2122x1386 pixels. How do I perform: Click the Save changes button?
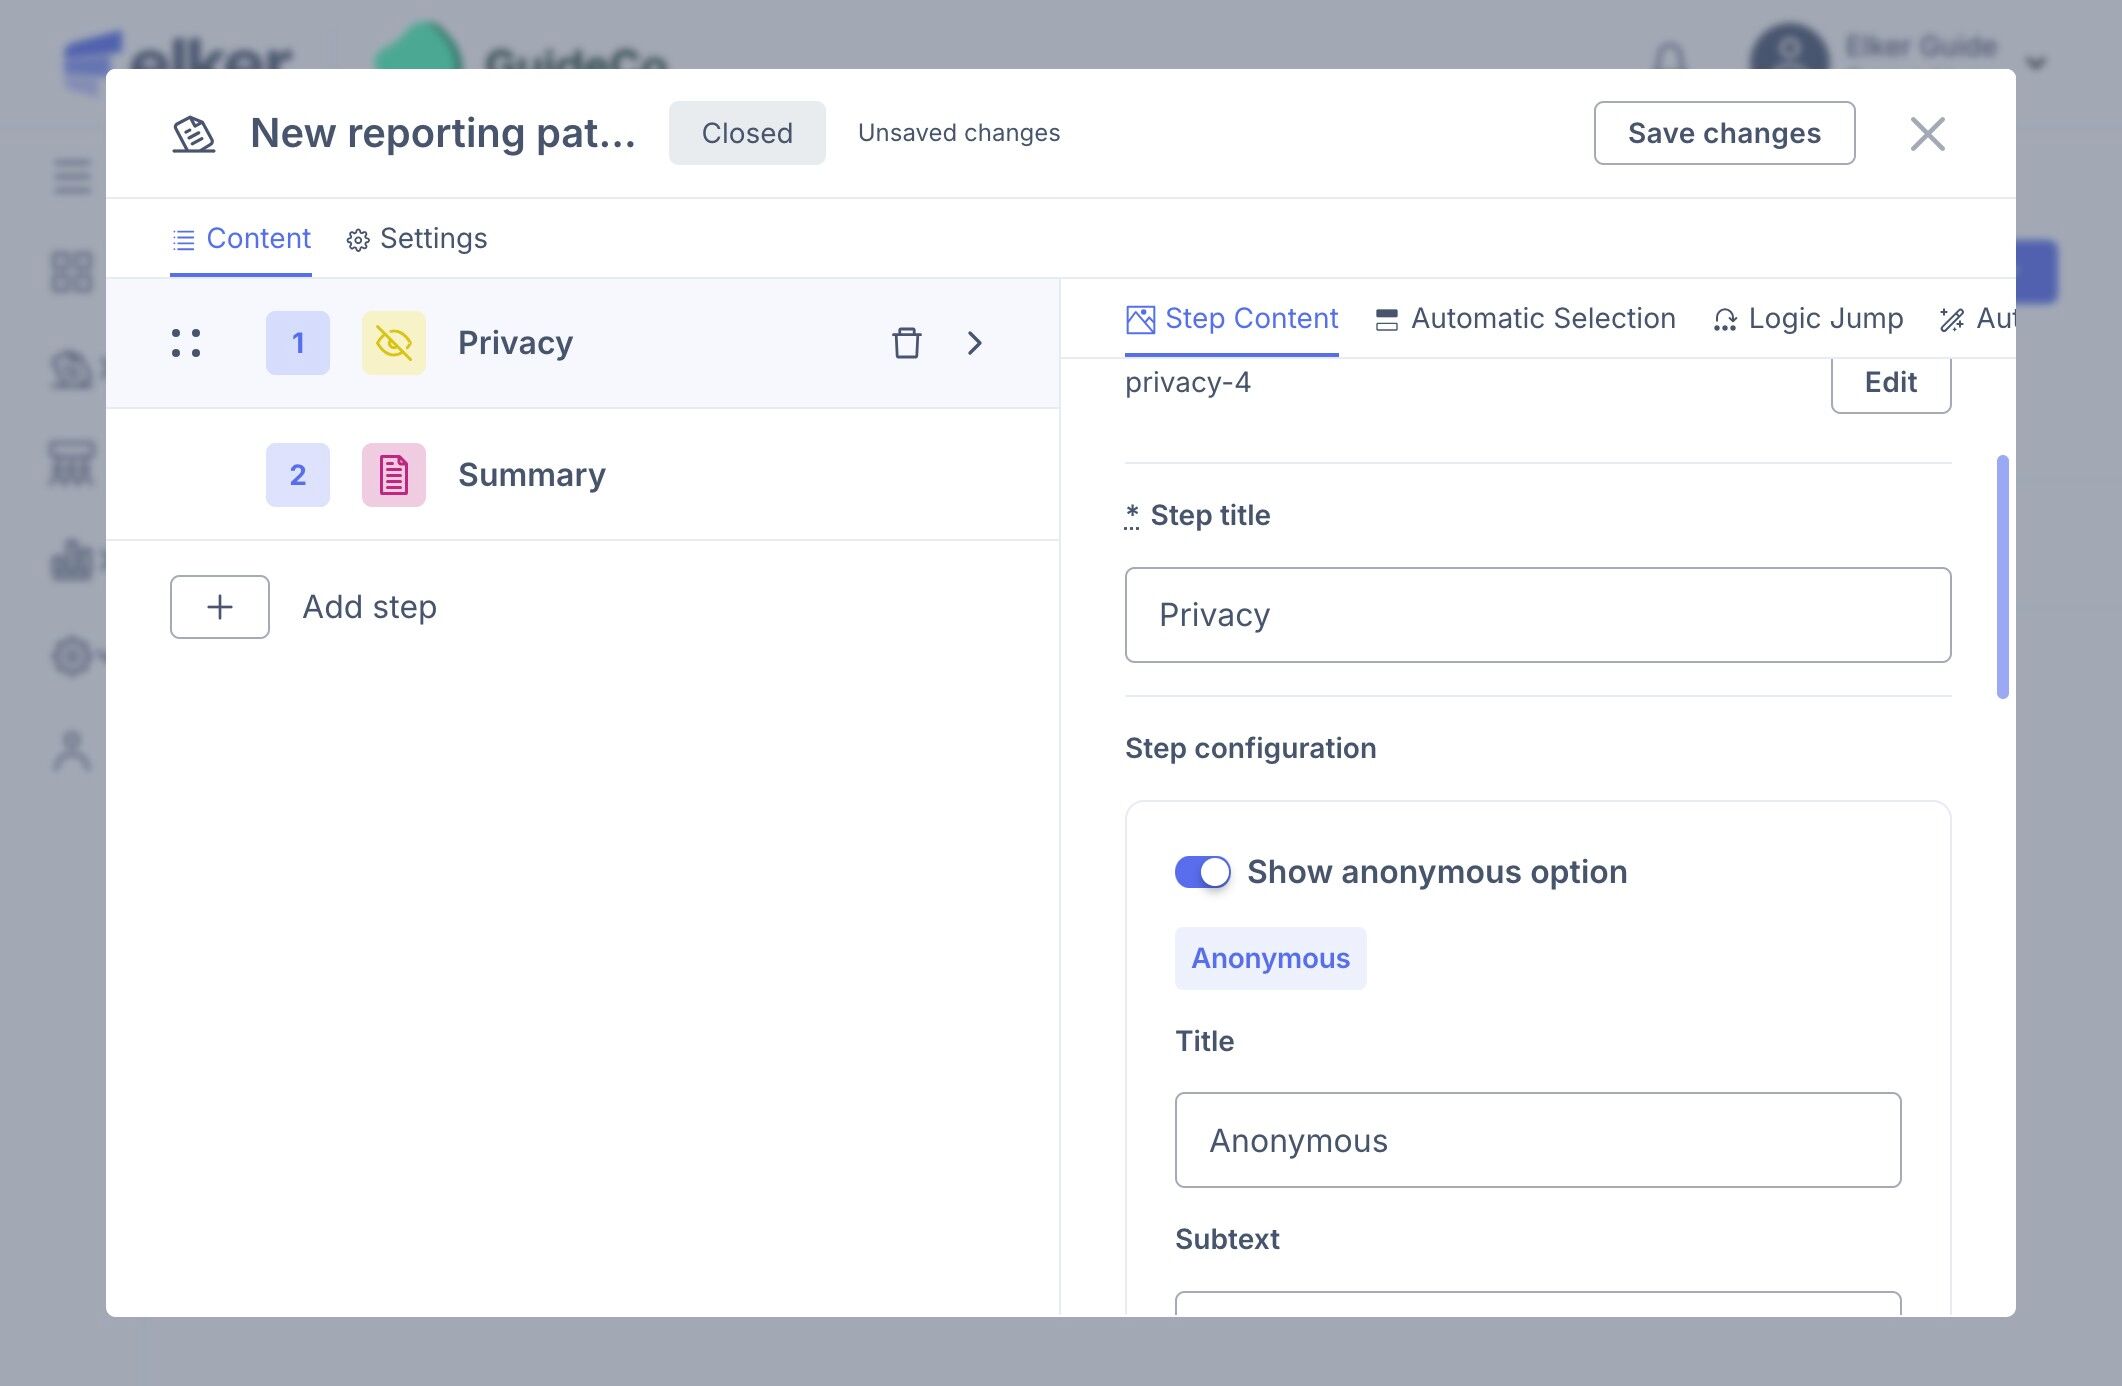[x=1724, y=133]
